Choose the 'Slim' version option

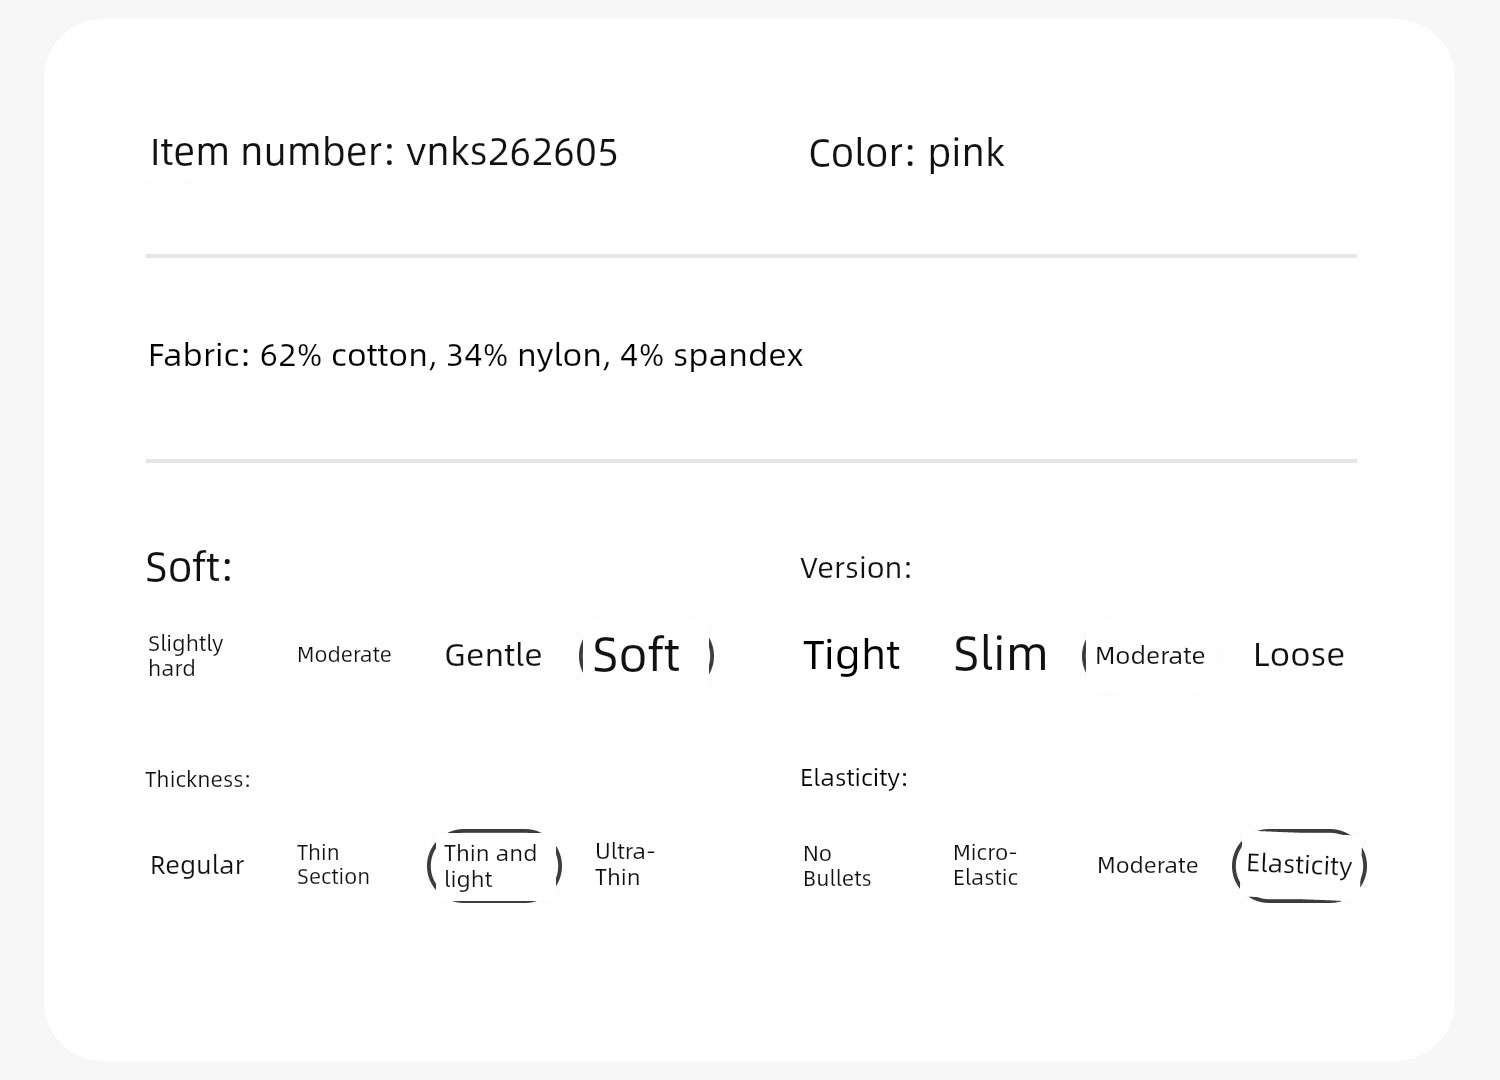pos(1000,654)
